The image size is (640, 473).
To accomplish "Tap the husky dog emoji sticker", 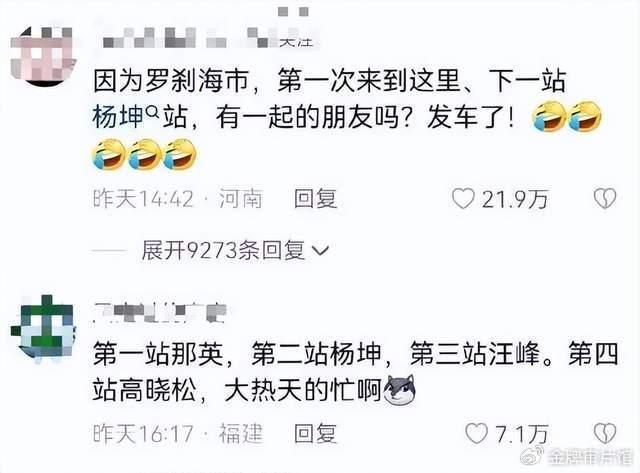I will (x=400, y=390).
